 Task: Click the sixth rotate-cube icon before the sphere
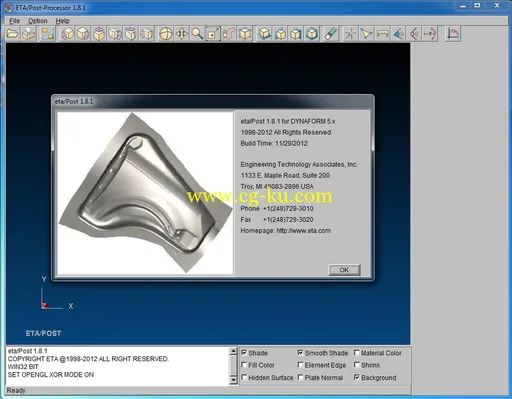(147, 34)
